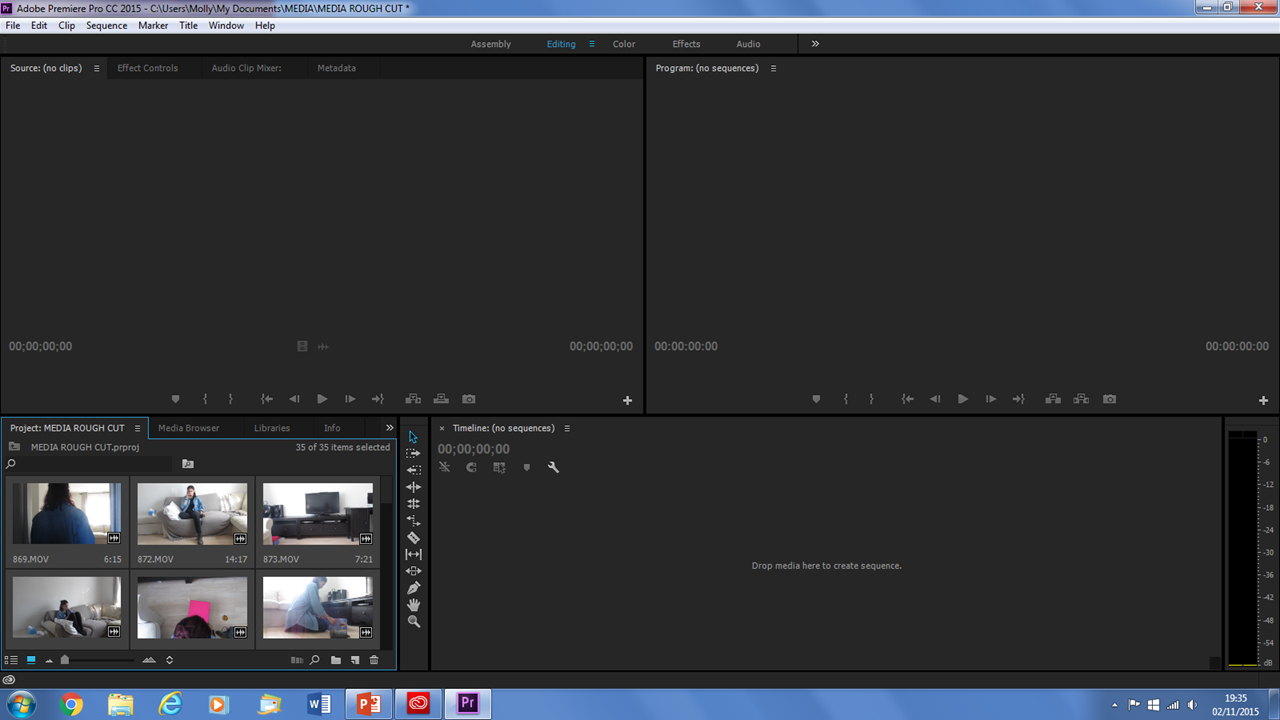The height and width of the screenshot is (720, 1280).
Task: Toggle Snap in Timeline panel
Action: point(471,467)
